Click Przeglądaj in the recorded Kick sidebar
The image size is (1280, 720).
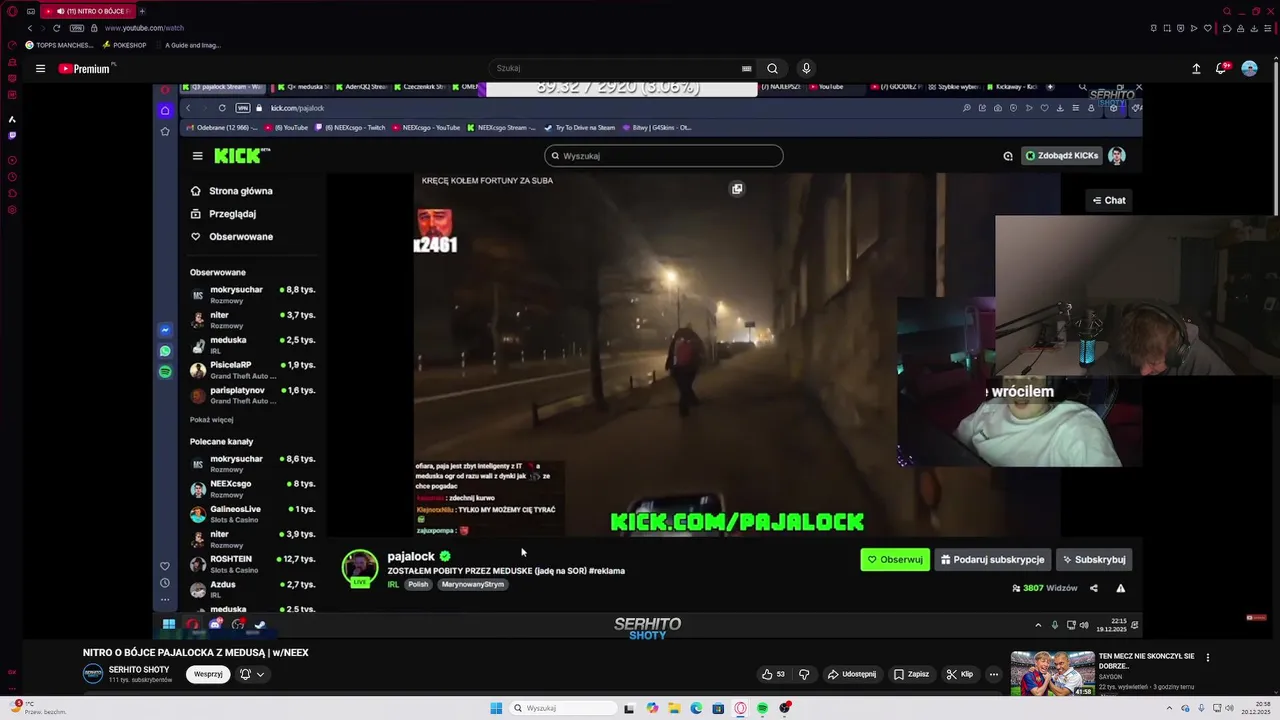(224, 214)
